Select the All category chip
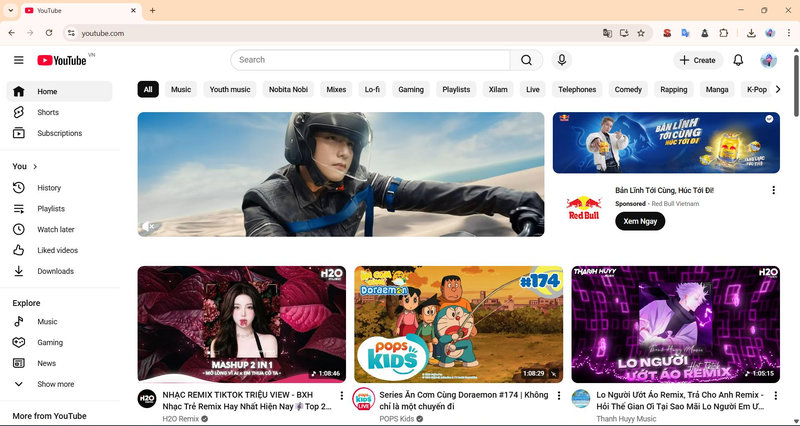This screenshot has height=426, width=800. (x=148, y=89)
